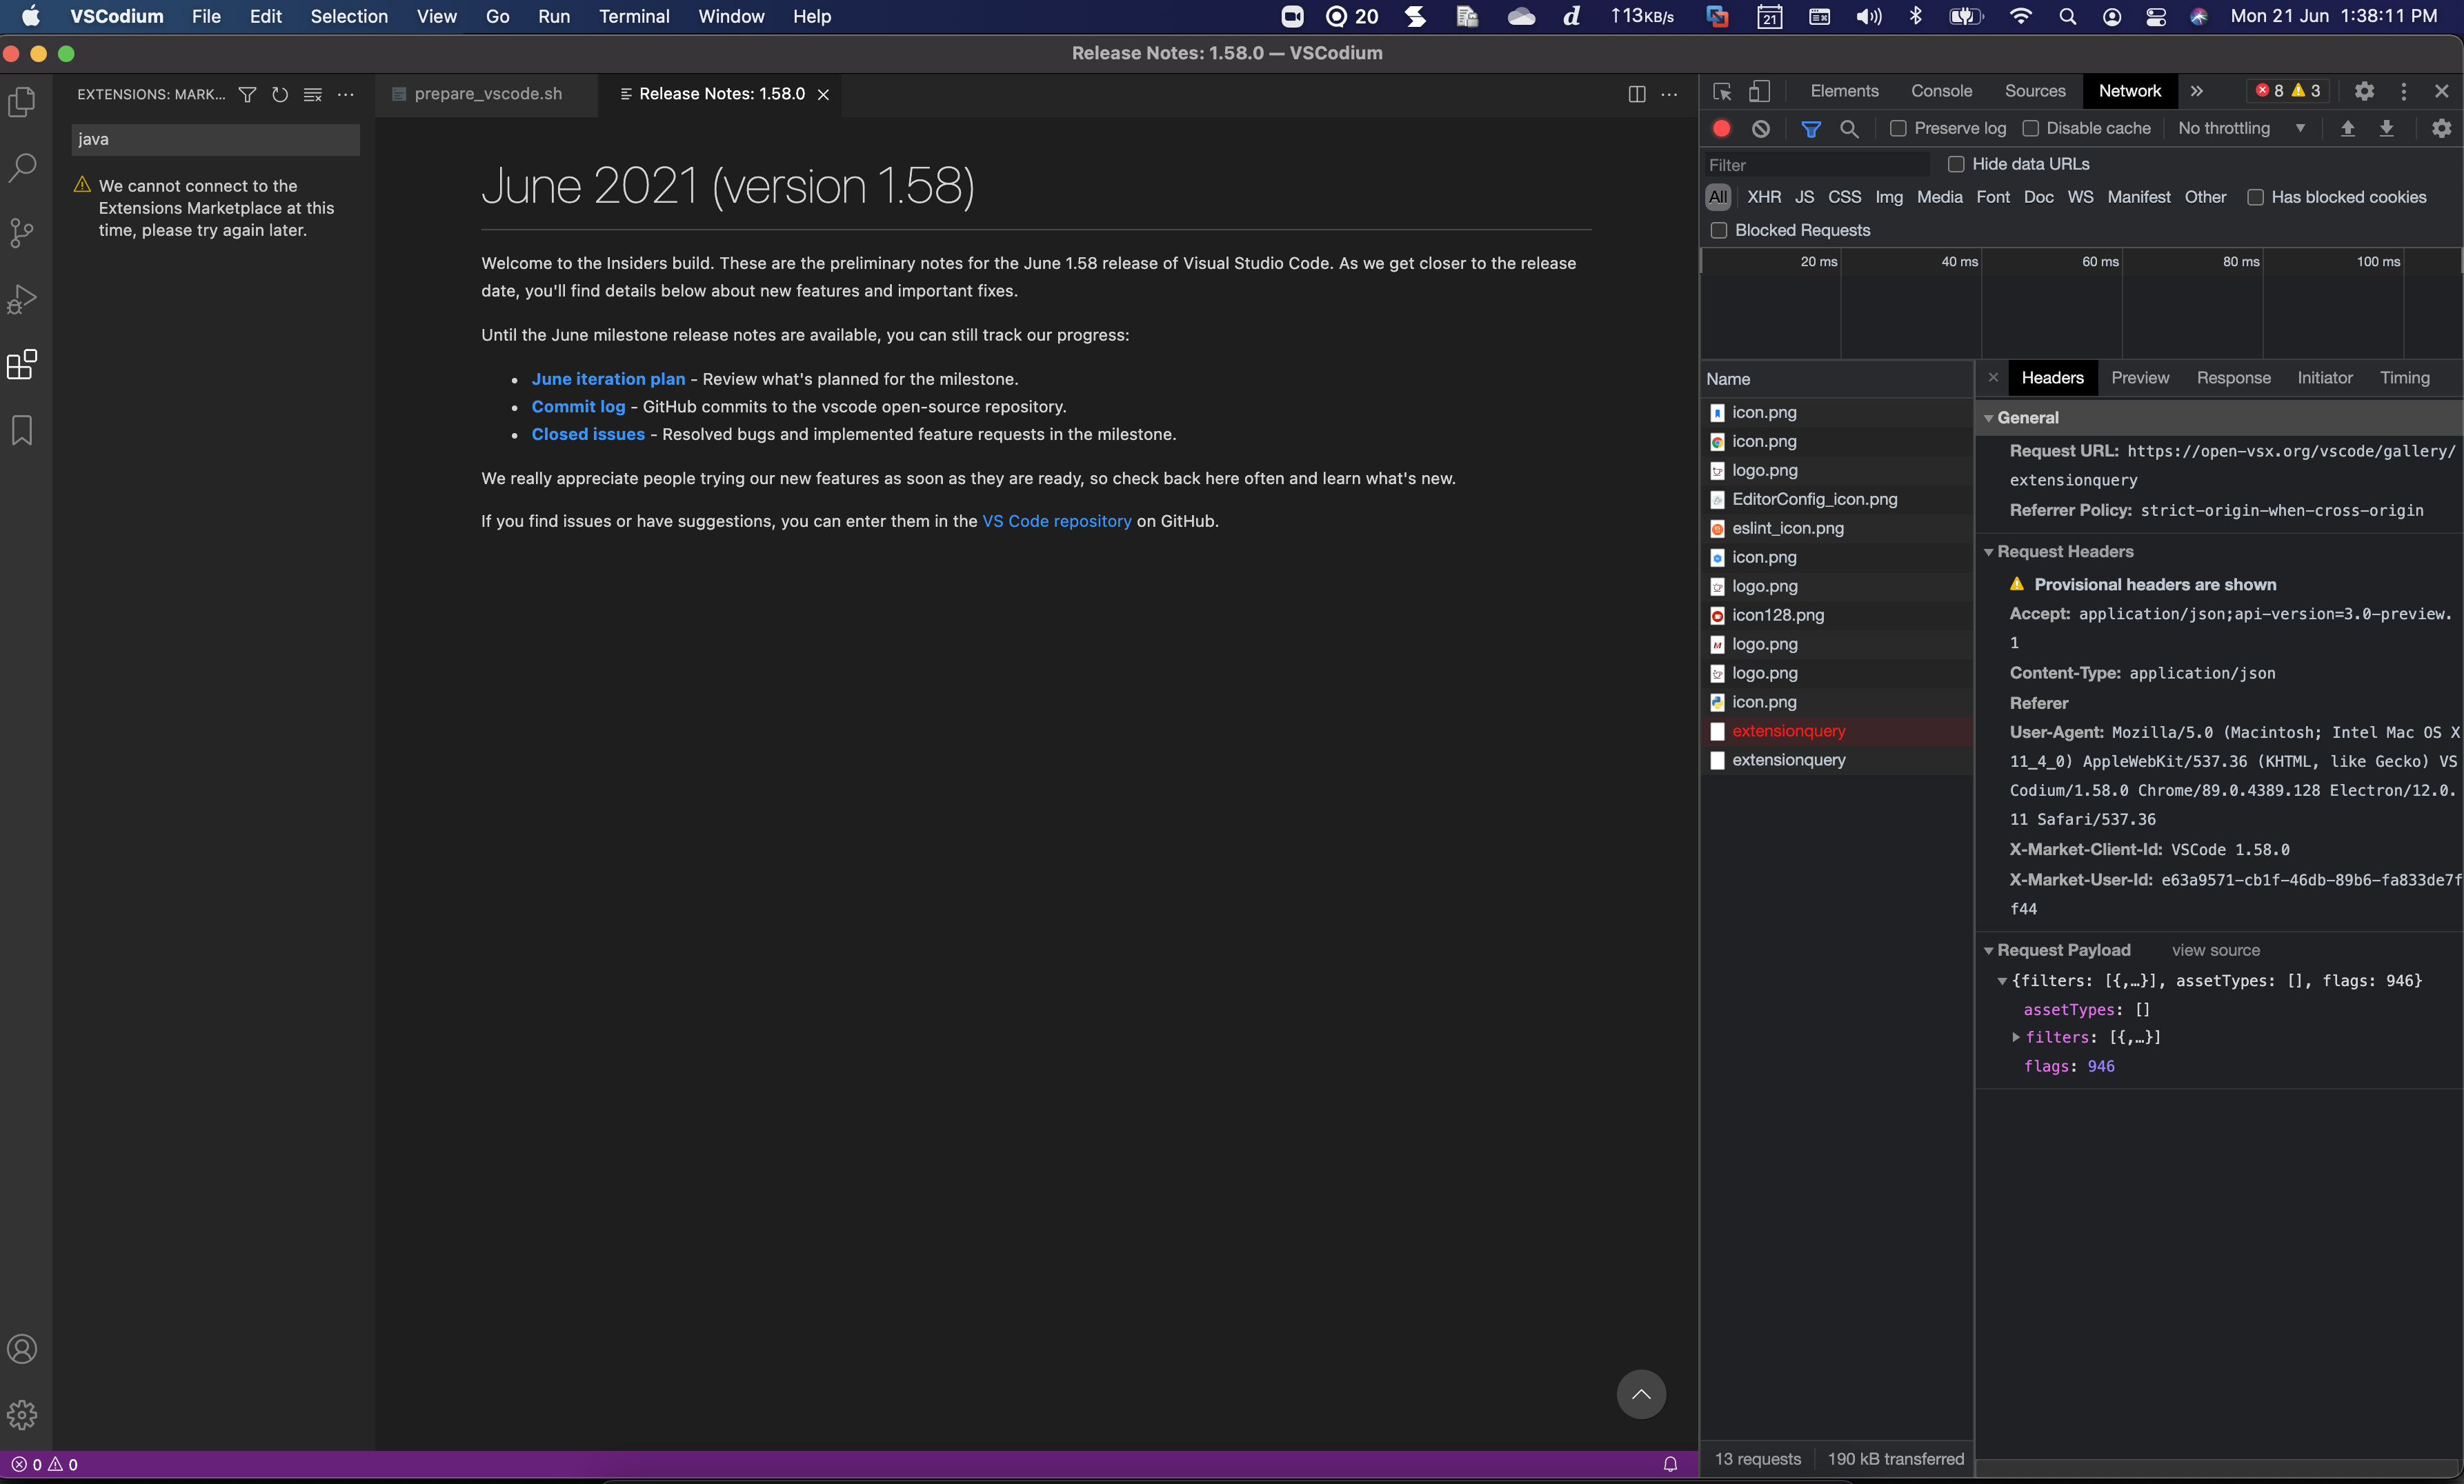Open DevTools network settings gear

[x=2440, y=128]
